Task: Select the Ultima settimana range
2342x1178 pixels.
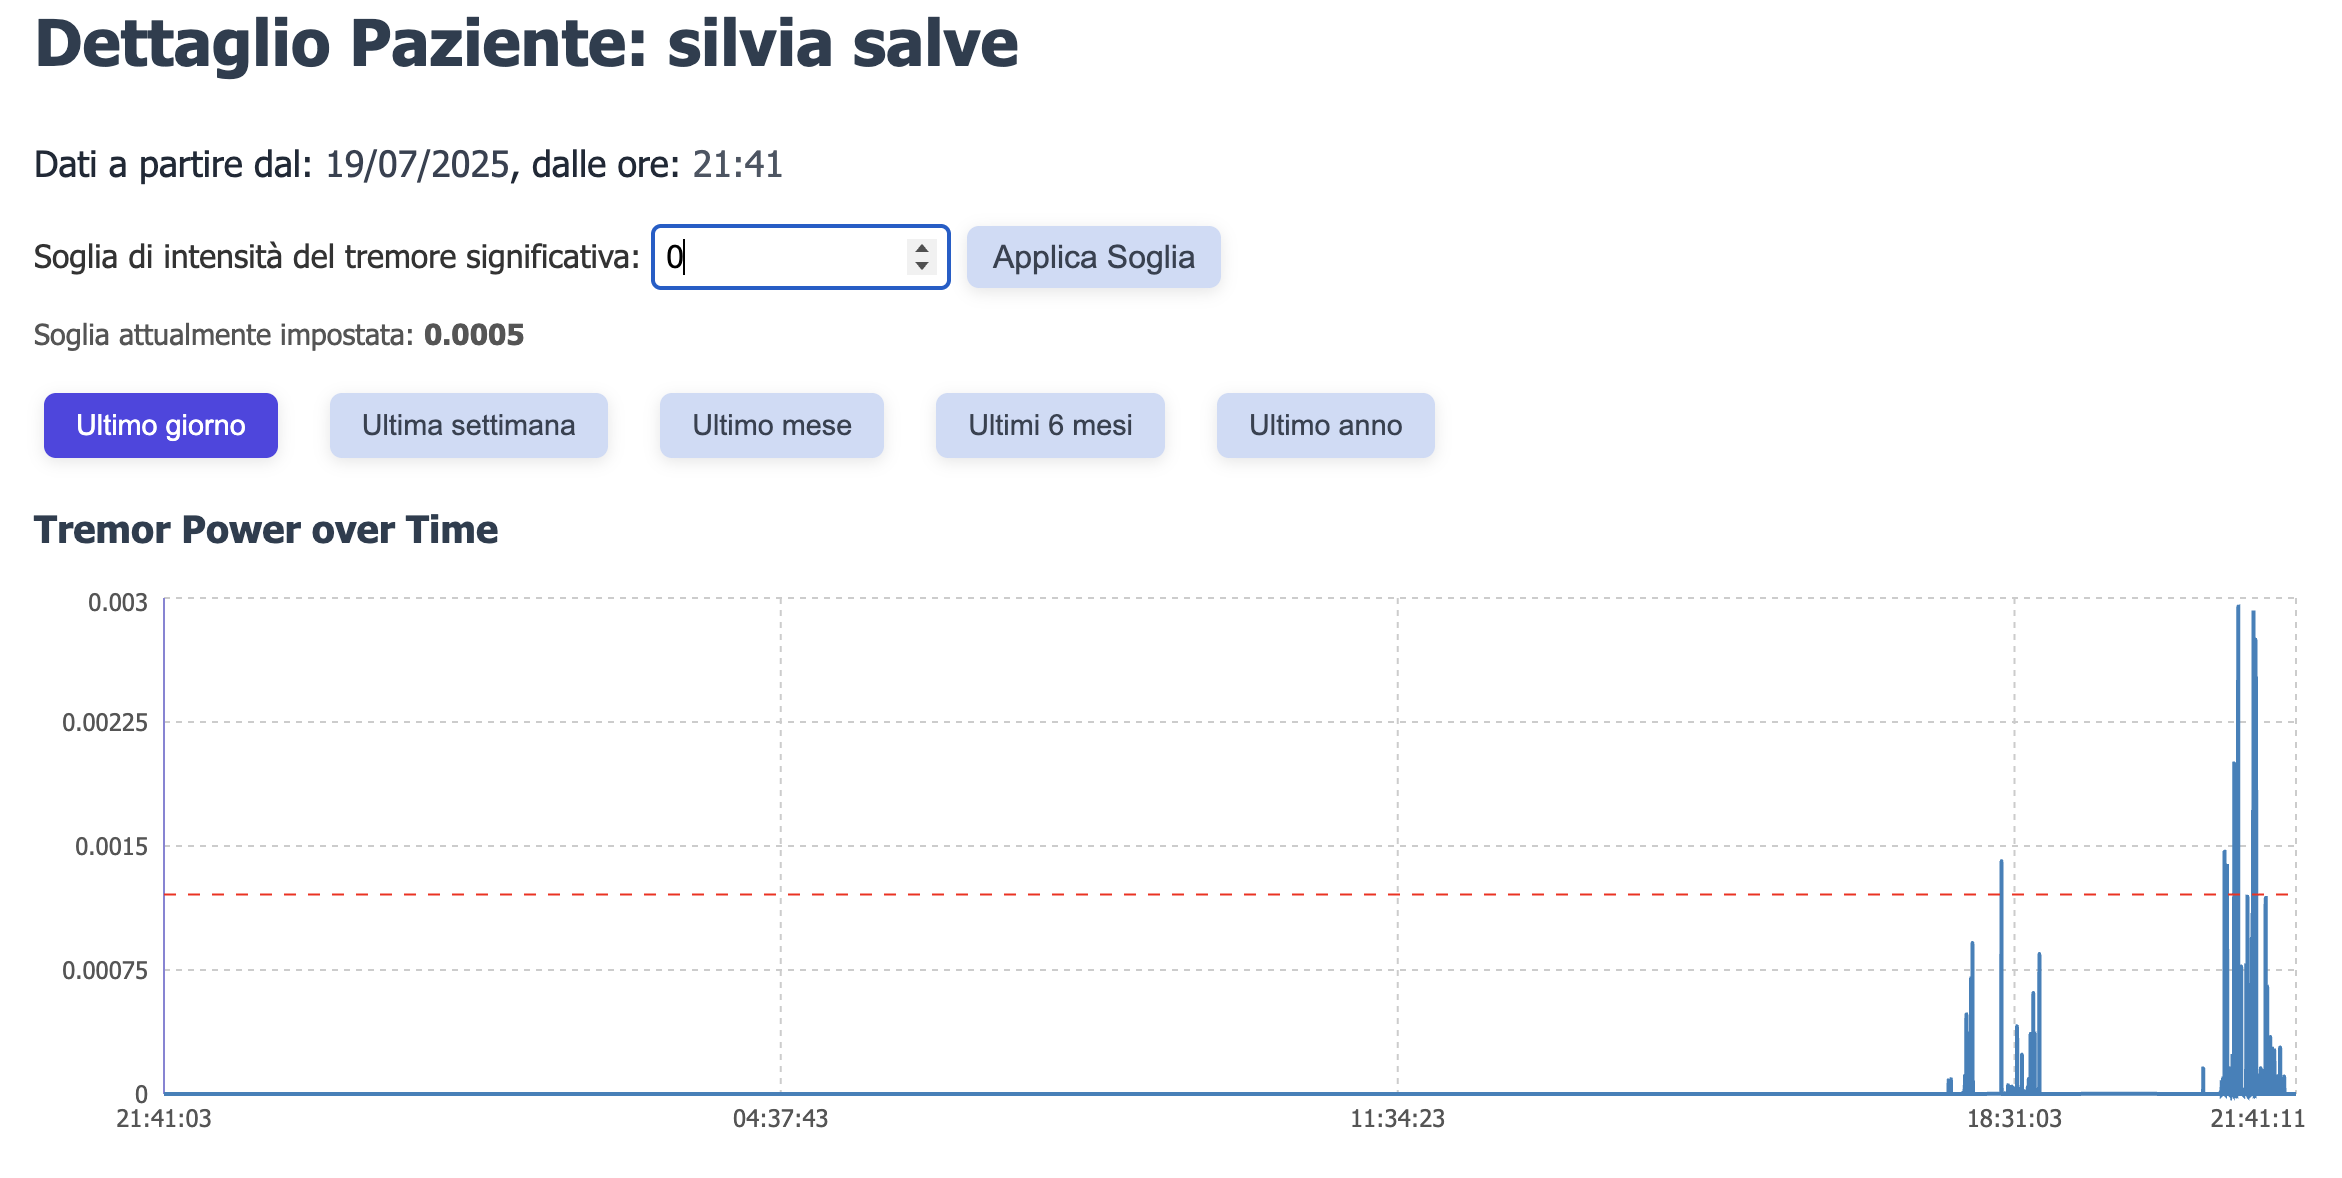Action: [x=468, y=425]
